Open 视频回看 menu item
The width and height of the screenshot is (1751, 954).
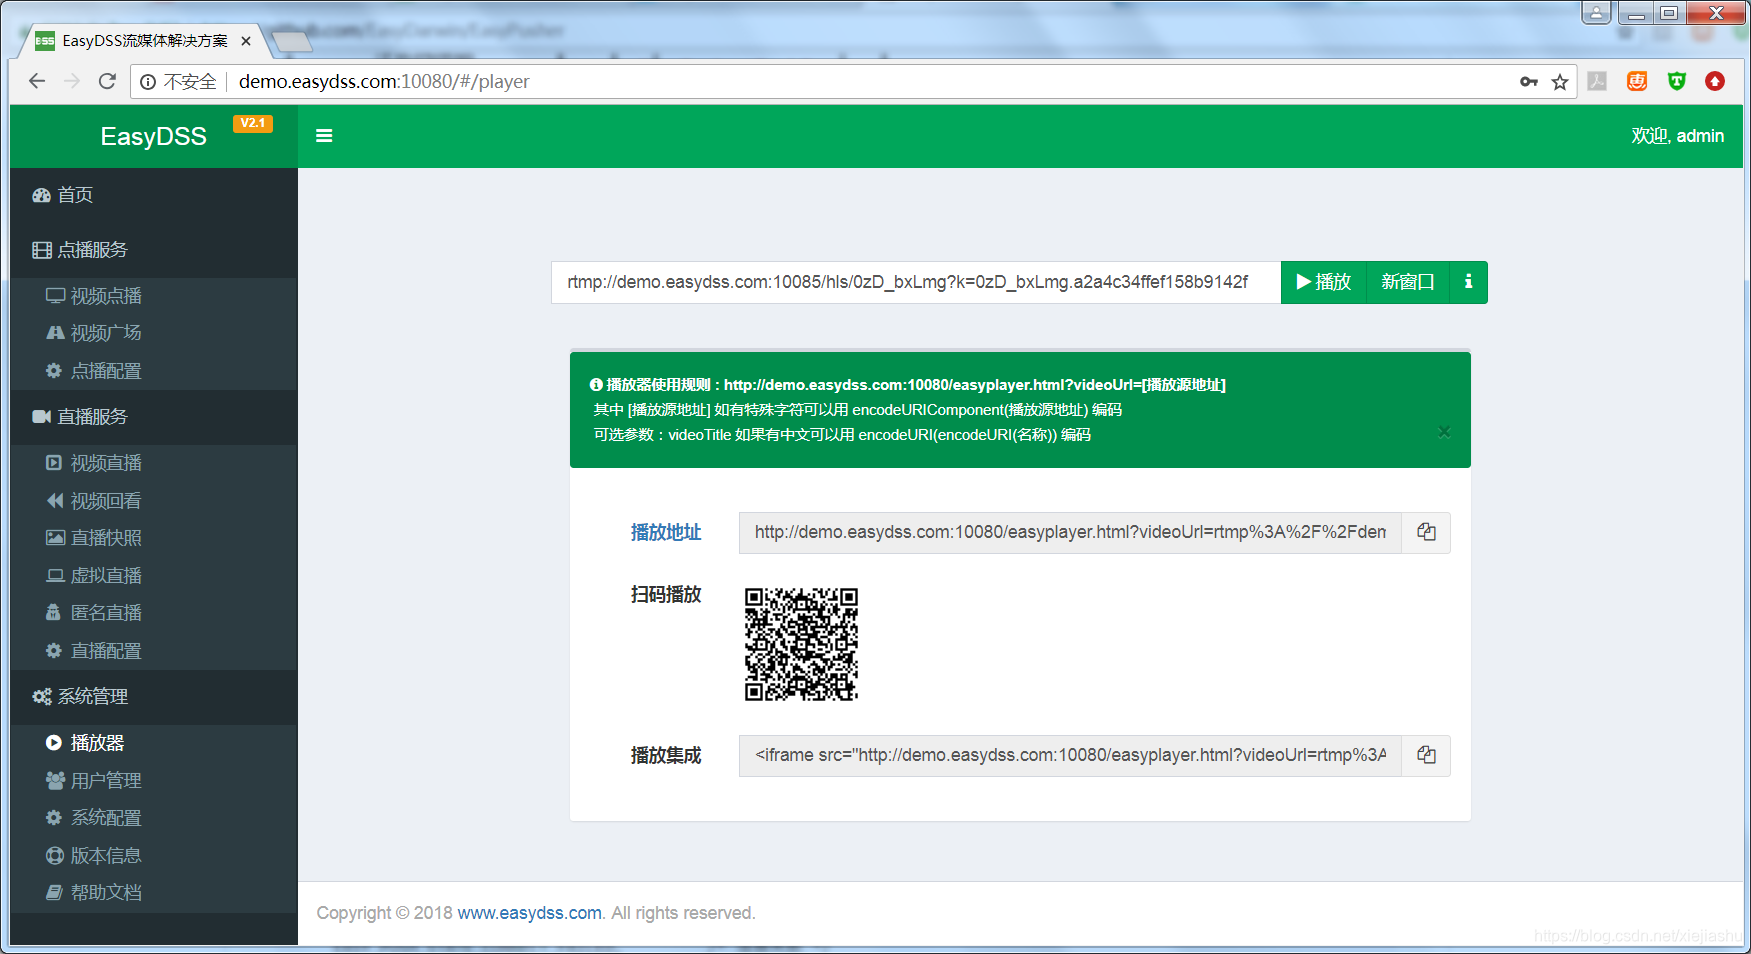154,501
